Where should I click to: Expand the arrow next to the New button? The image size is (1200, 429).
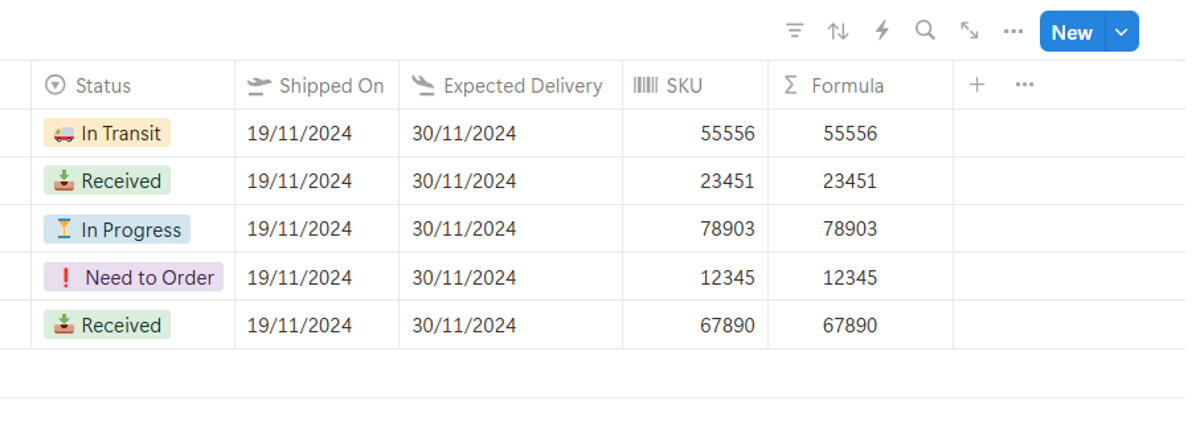pyautogui.click(x=1122, y=32)
